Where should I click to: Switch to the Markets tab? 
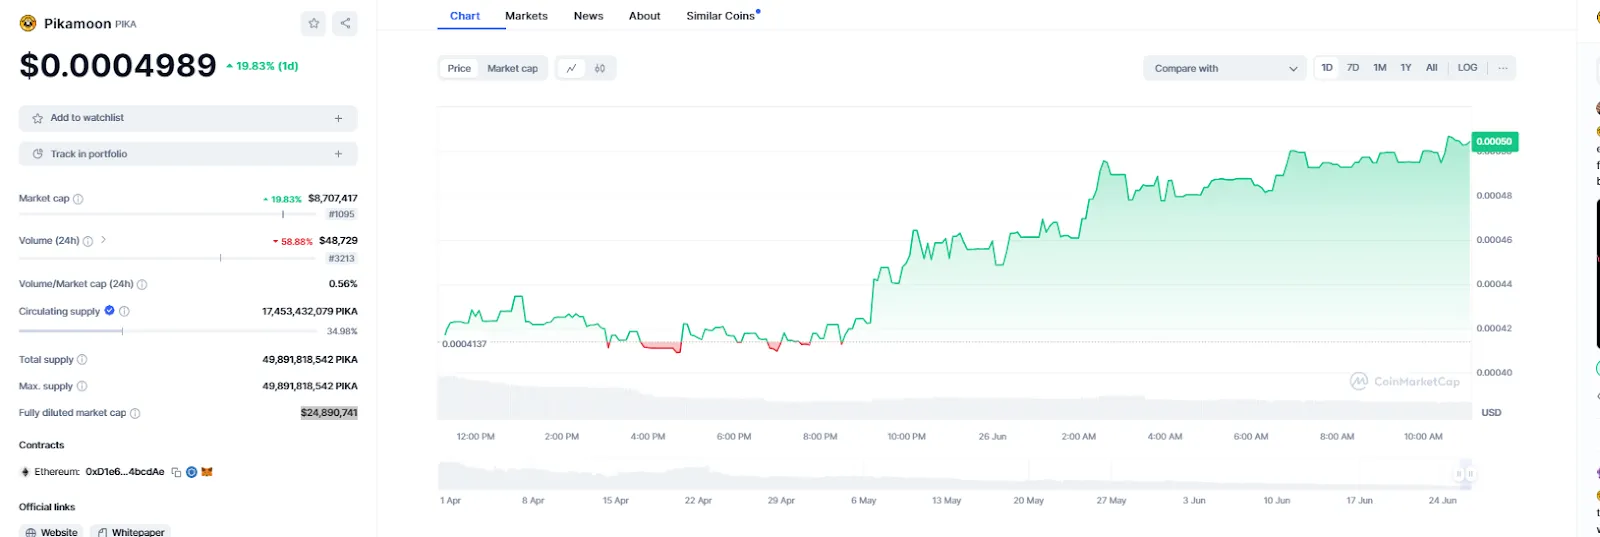(526, 16)
